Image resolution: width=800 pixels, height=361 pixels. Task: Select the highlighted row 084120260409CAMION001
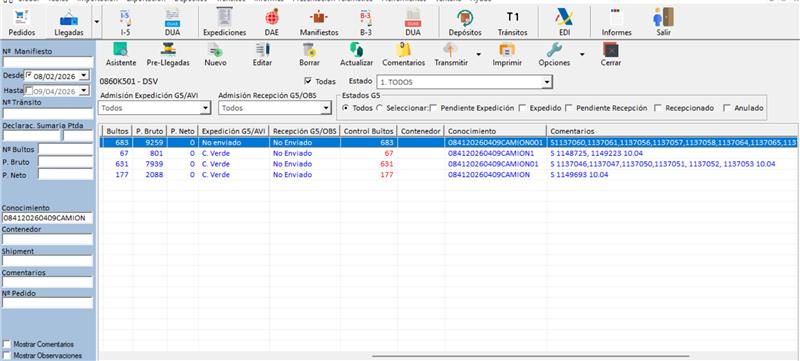pyautogui.click(x=449, y=142)
